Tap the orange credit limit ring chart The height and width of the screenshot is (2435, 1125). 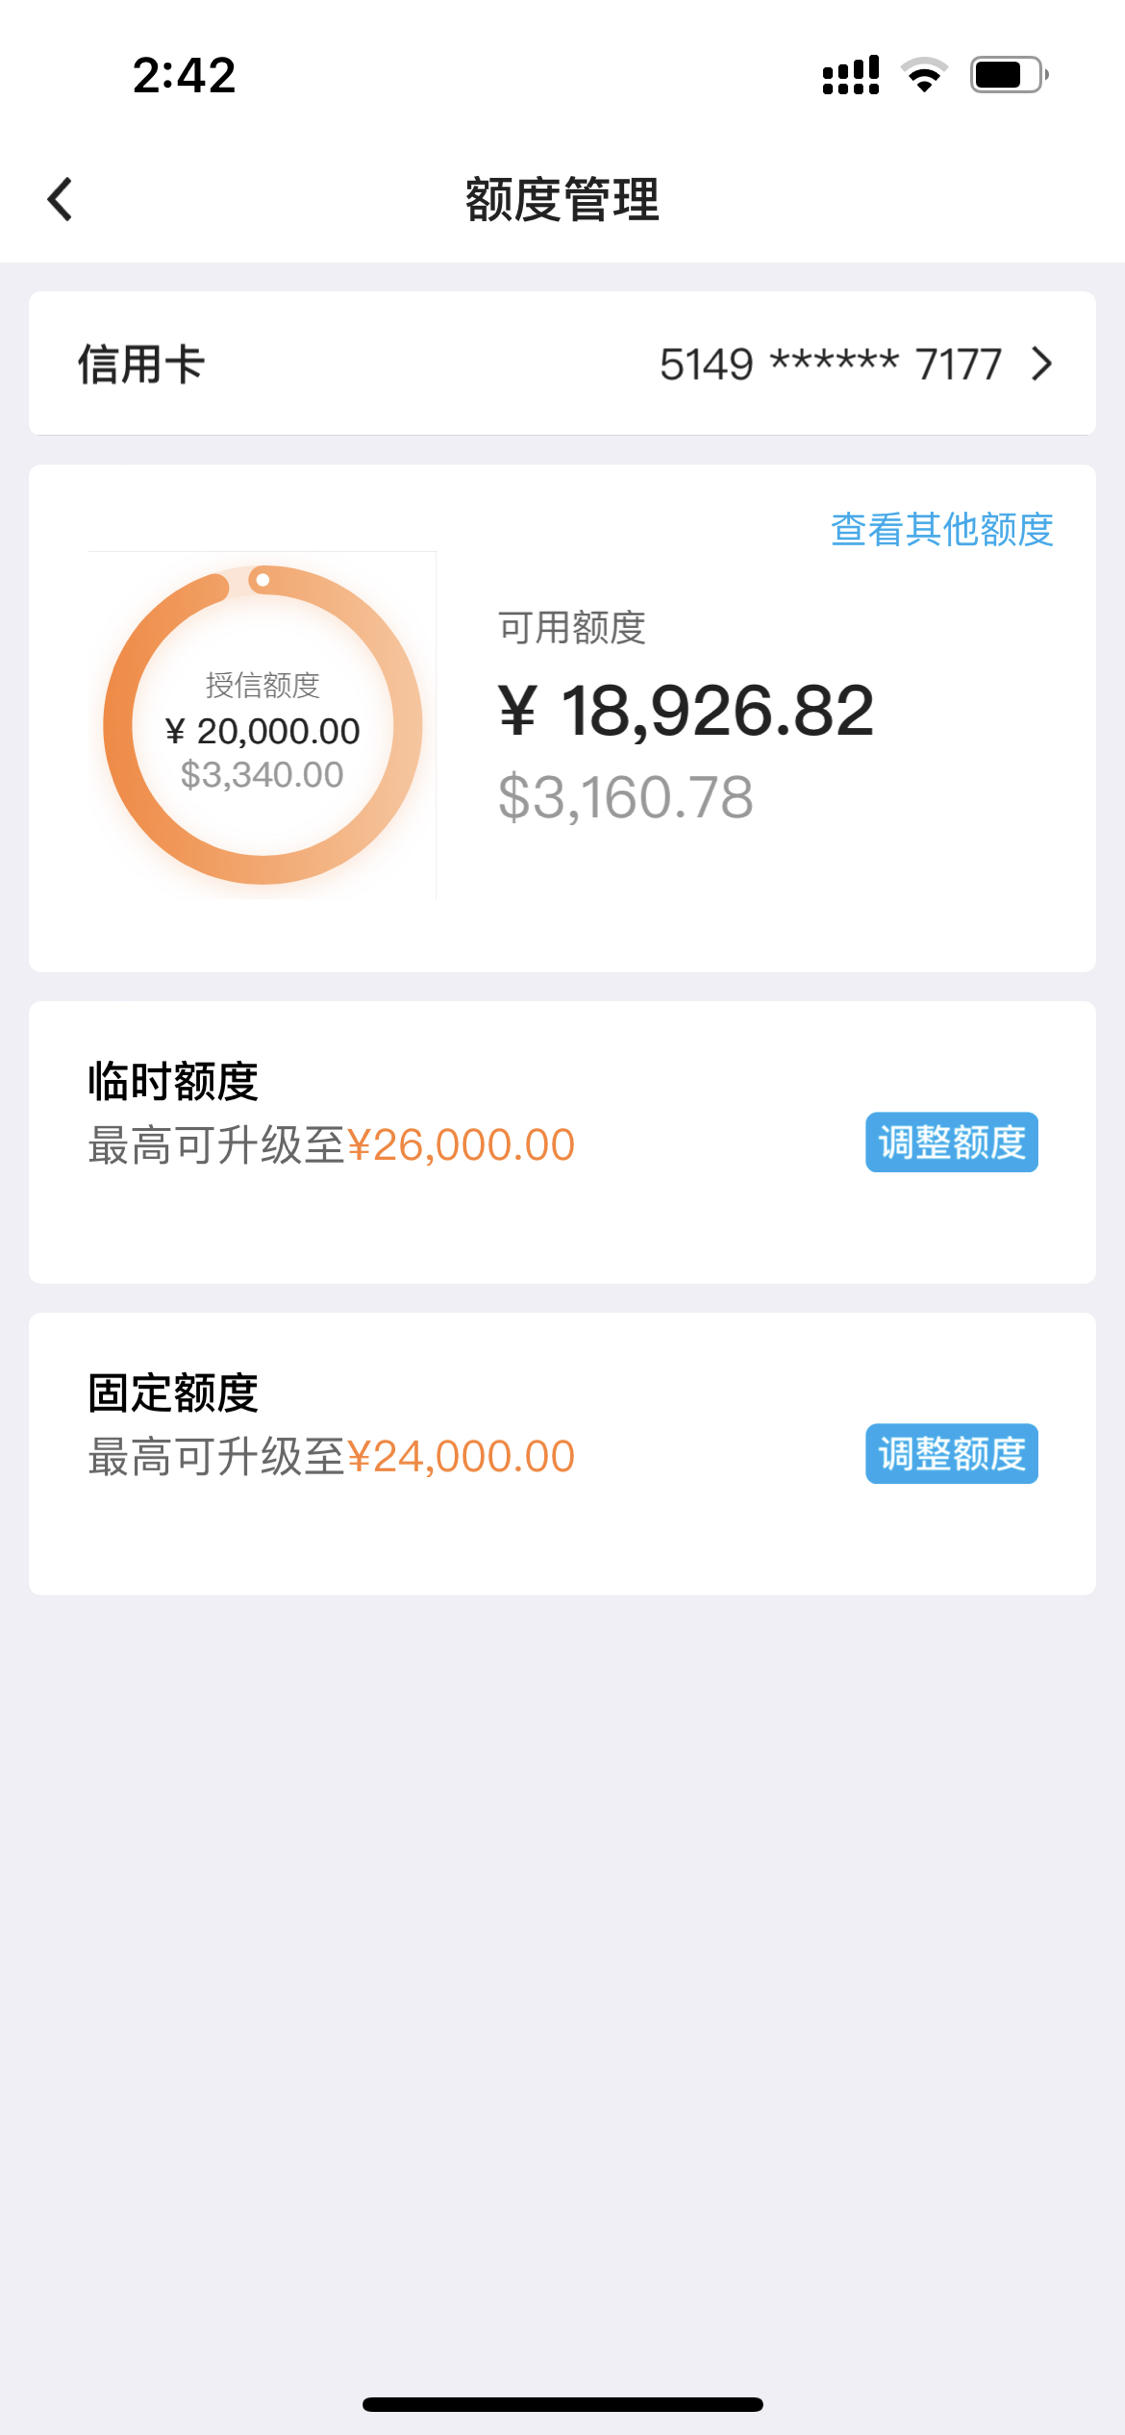point(263,725)
